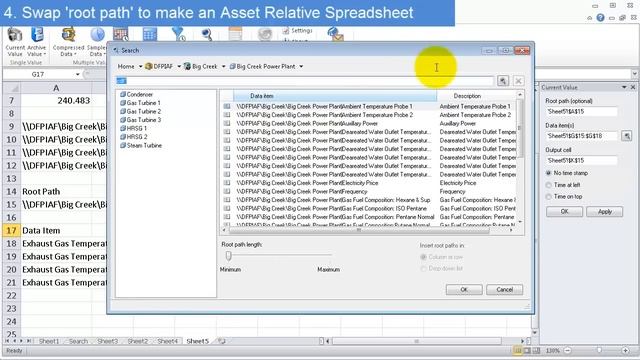
Task: Select No time stamp radio option
Action: [x=549, y=173]
